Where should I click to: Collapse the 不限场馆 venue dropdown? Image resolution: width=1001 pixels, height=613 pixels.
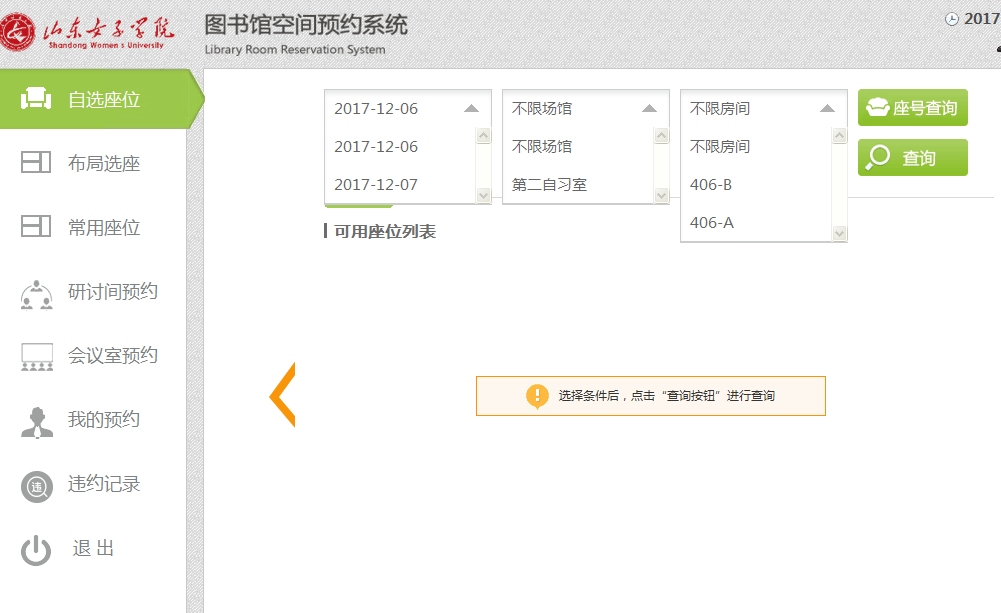649,108
